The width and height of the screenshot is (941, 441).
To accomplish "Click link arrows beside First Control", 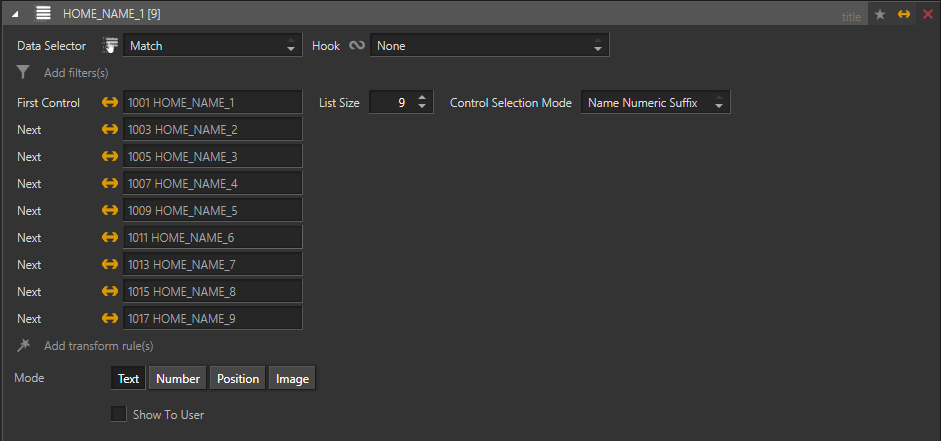I will coord(110,103).
